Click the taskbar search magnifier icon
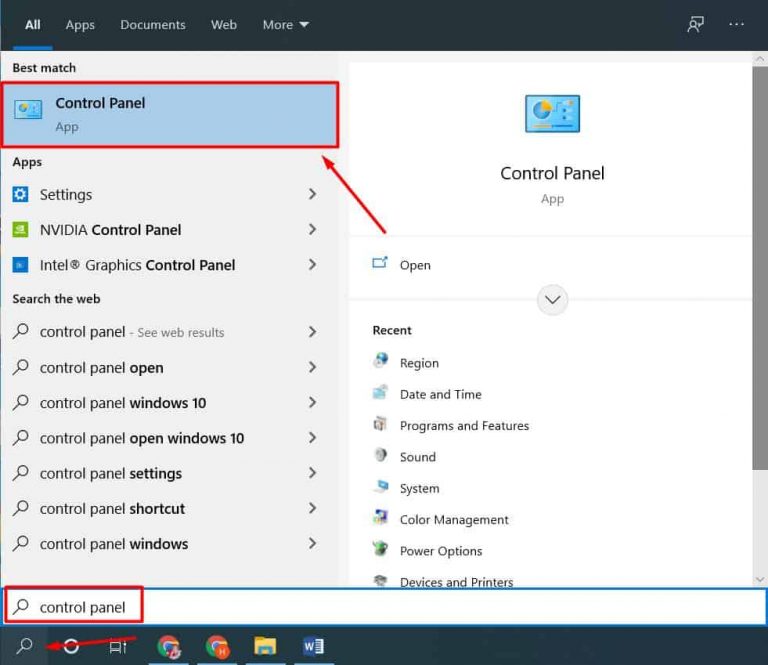The width and height of the screenshot is (768, 665). tap(24, 646)
